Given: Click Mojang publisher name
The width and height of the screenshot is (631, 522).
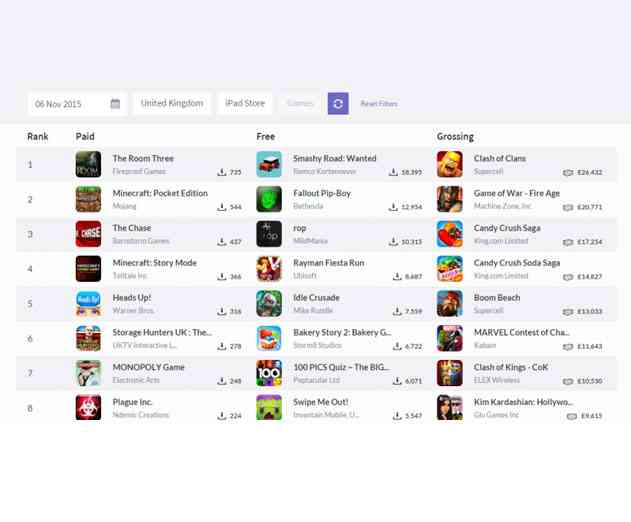Looking at the screenshot, I should click(x=124, y=206).
